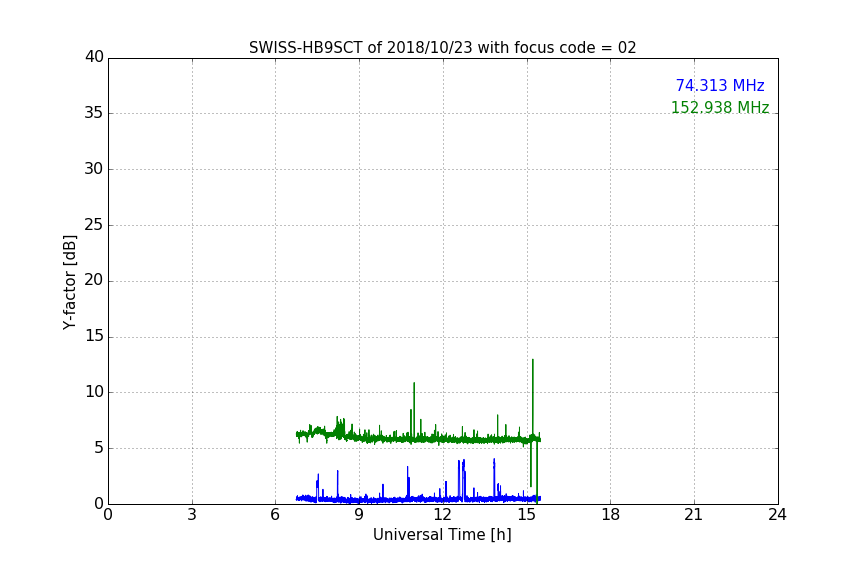Click the y-axis tick label 25
Image resolution: width=864 pixels, height=576 pixels.
pos(94,224)
